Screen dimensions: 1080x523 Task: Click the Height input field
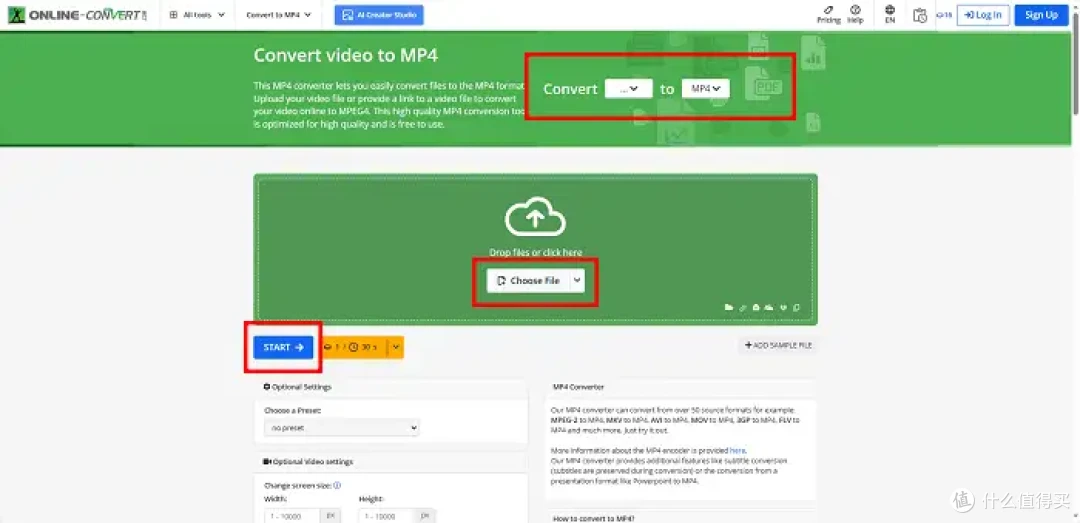click(x=386, y=515)
